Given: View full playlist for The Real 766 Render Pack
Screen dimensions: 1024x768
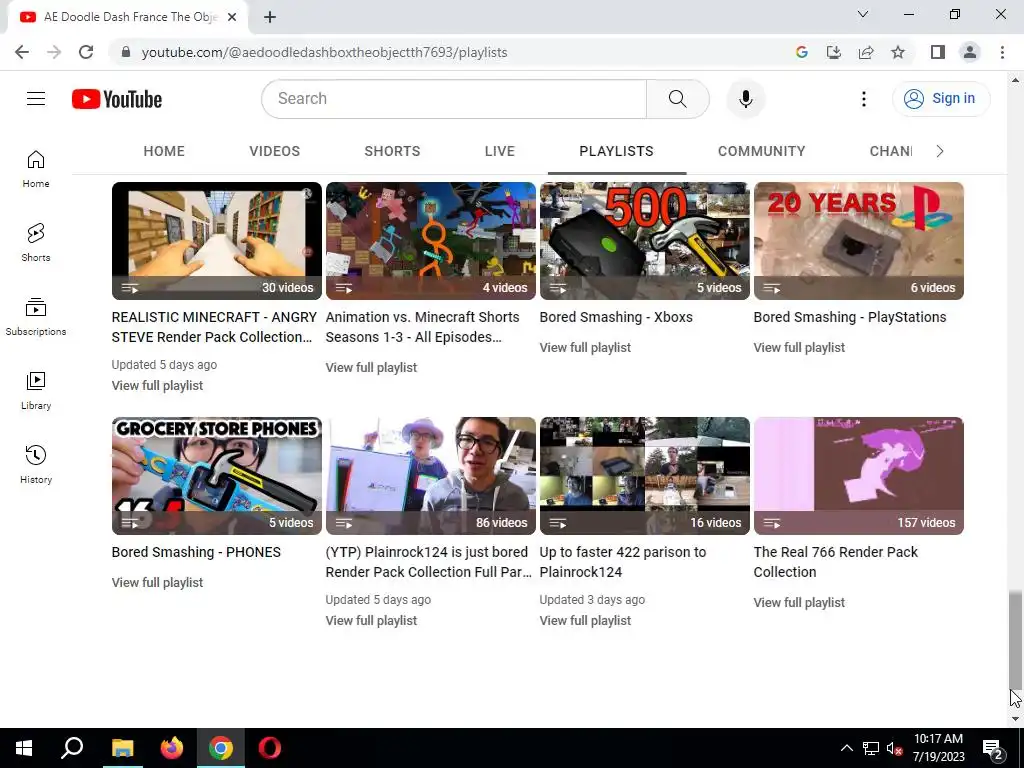Looking at the screenshot, I should (x=799, y=603).
